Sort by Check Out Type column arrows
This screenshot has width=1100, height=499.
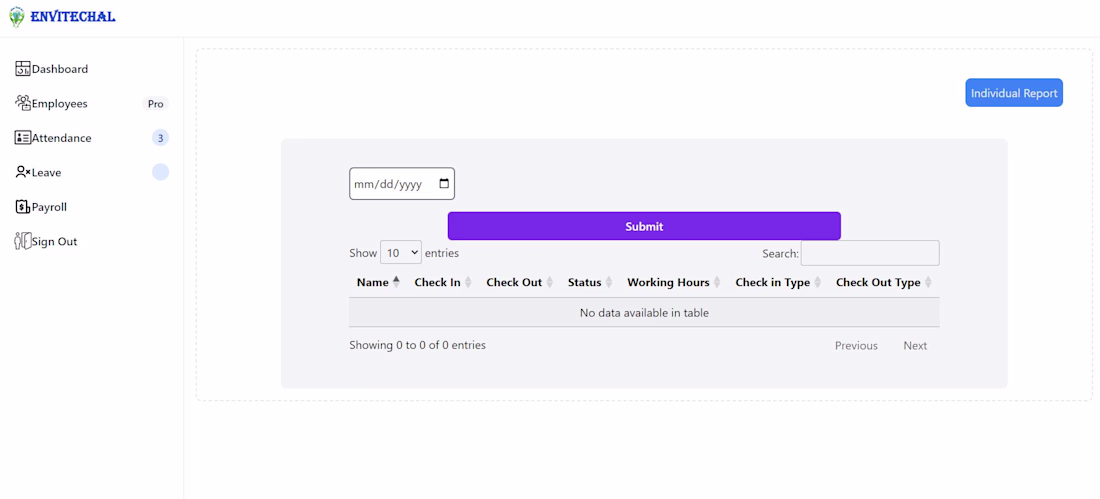coord(928,282)
